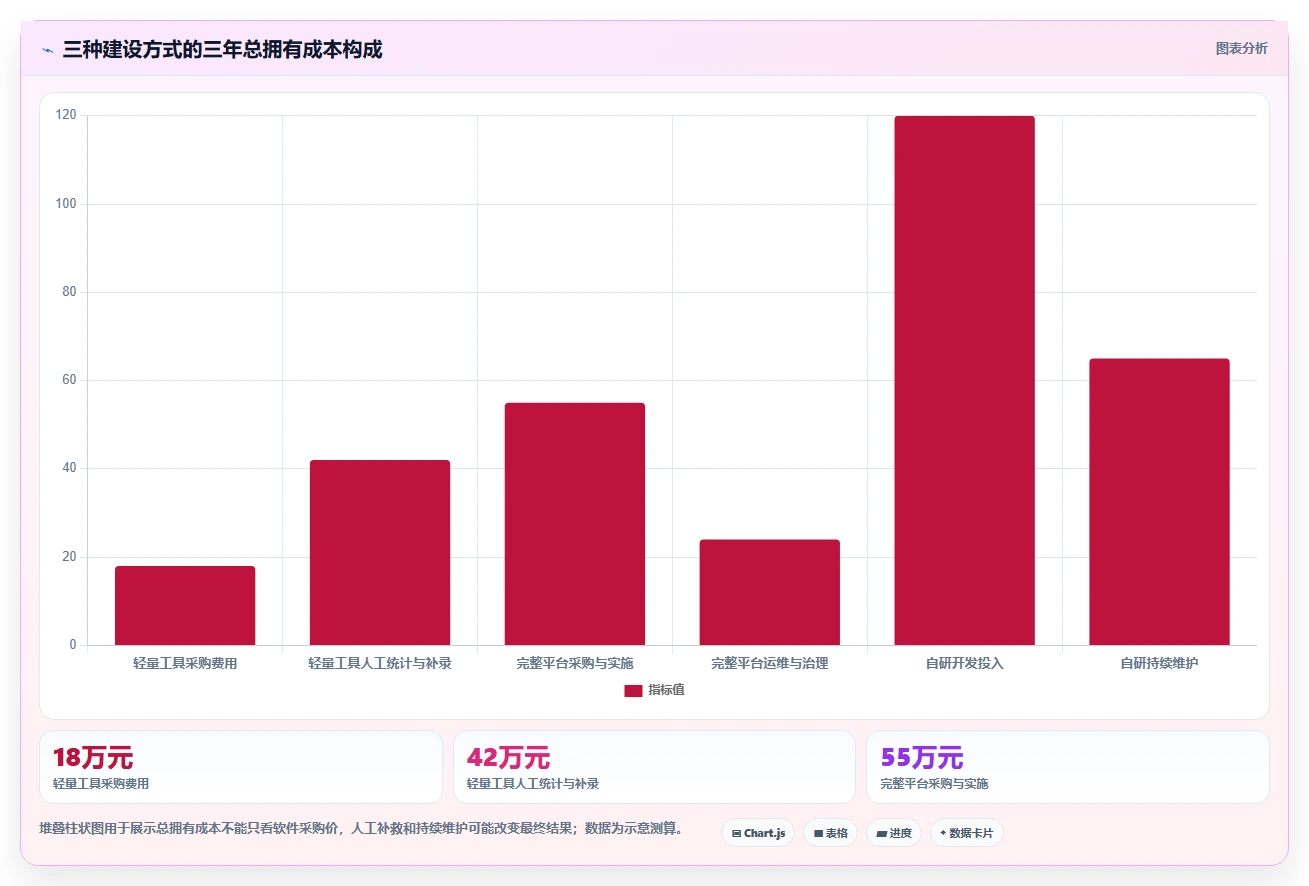Screen dimensions: 1309x886
Task: Click the 完整平台运维与治理 bar
Action: tap(770, 592)
